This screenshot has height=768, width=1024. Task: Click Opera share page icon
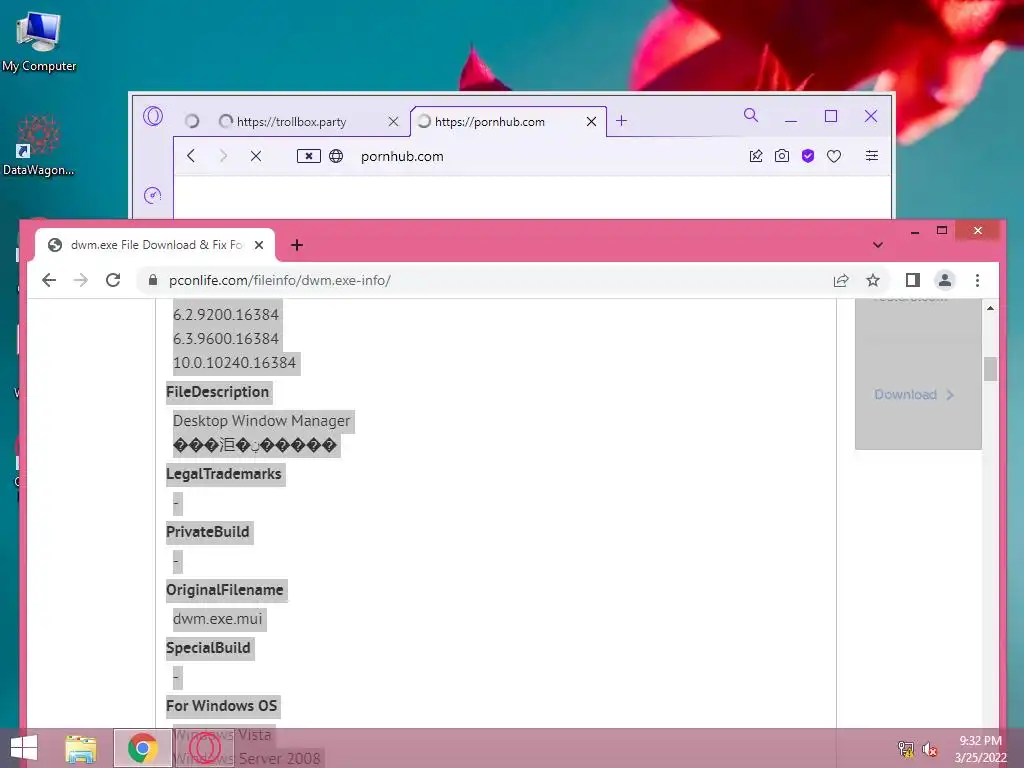click(756, 156)
